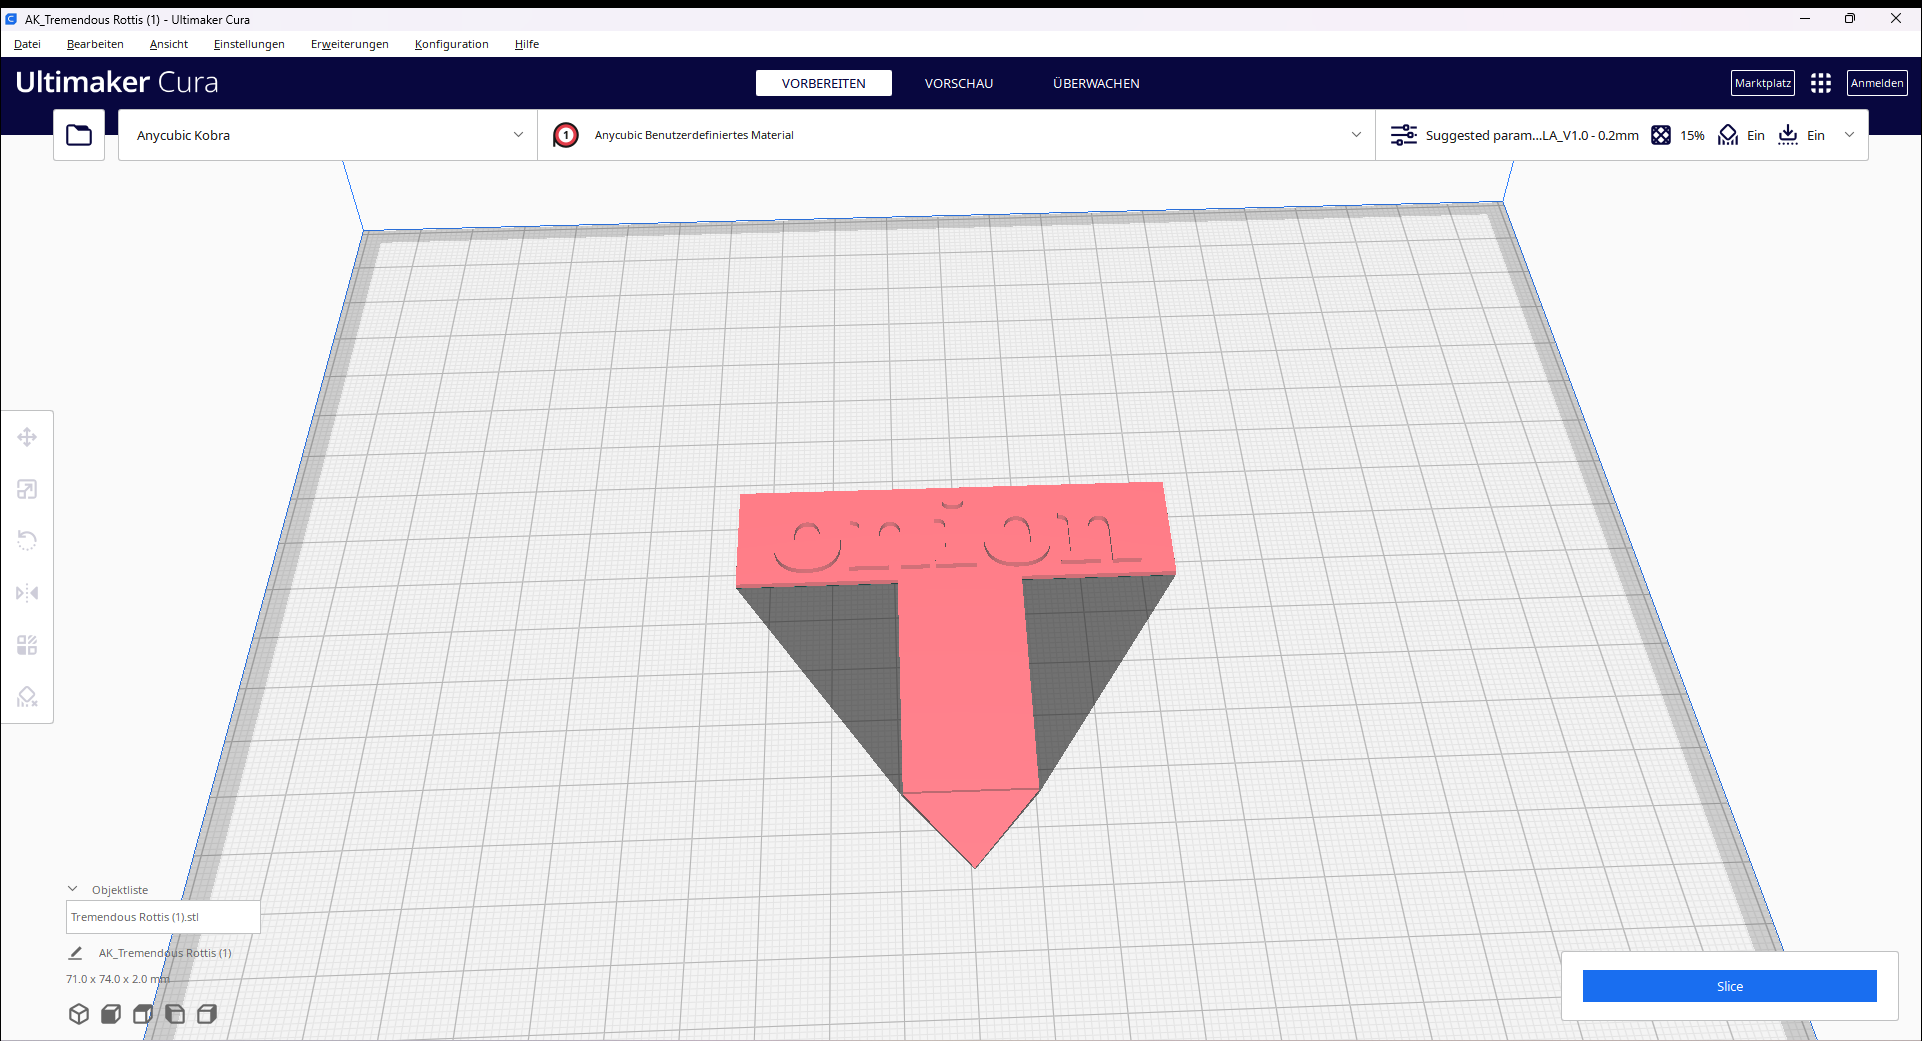Click the Slice button
Viewport: 1922px width, 1041px height.
tap(1730, 986)
